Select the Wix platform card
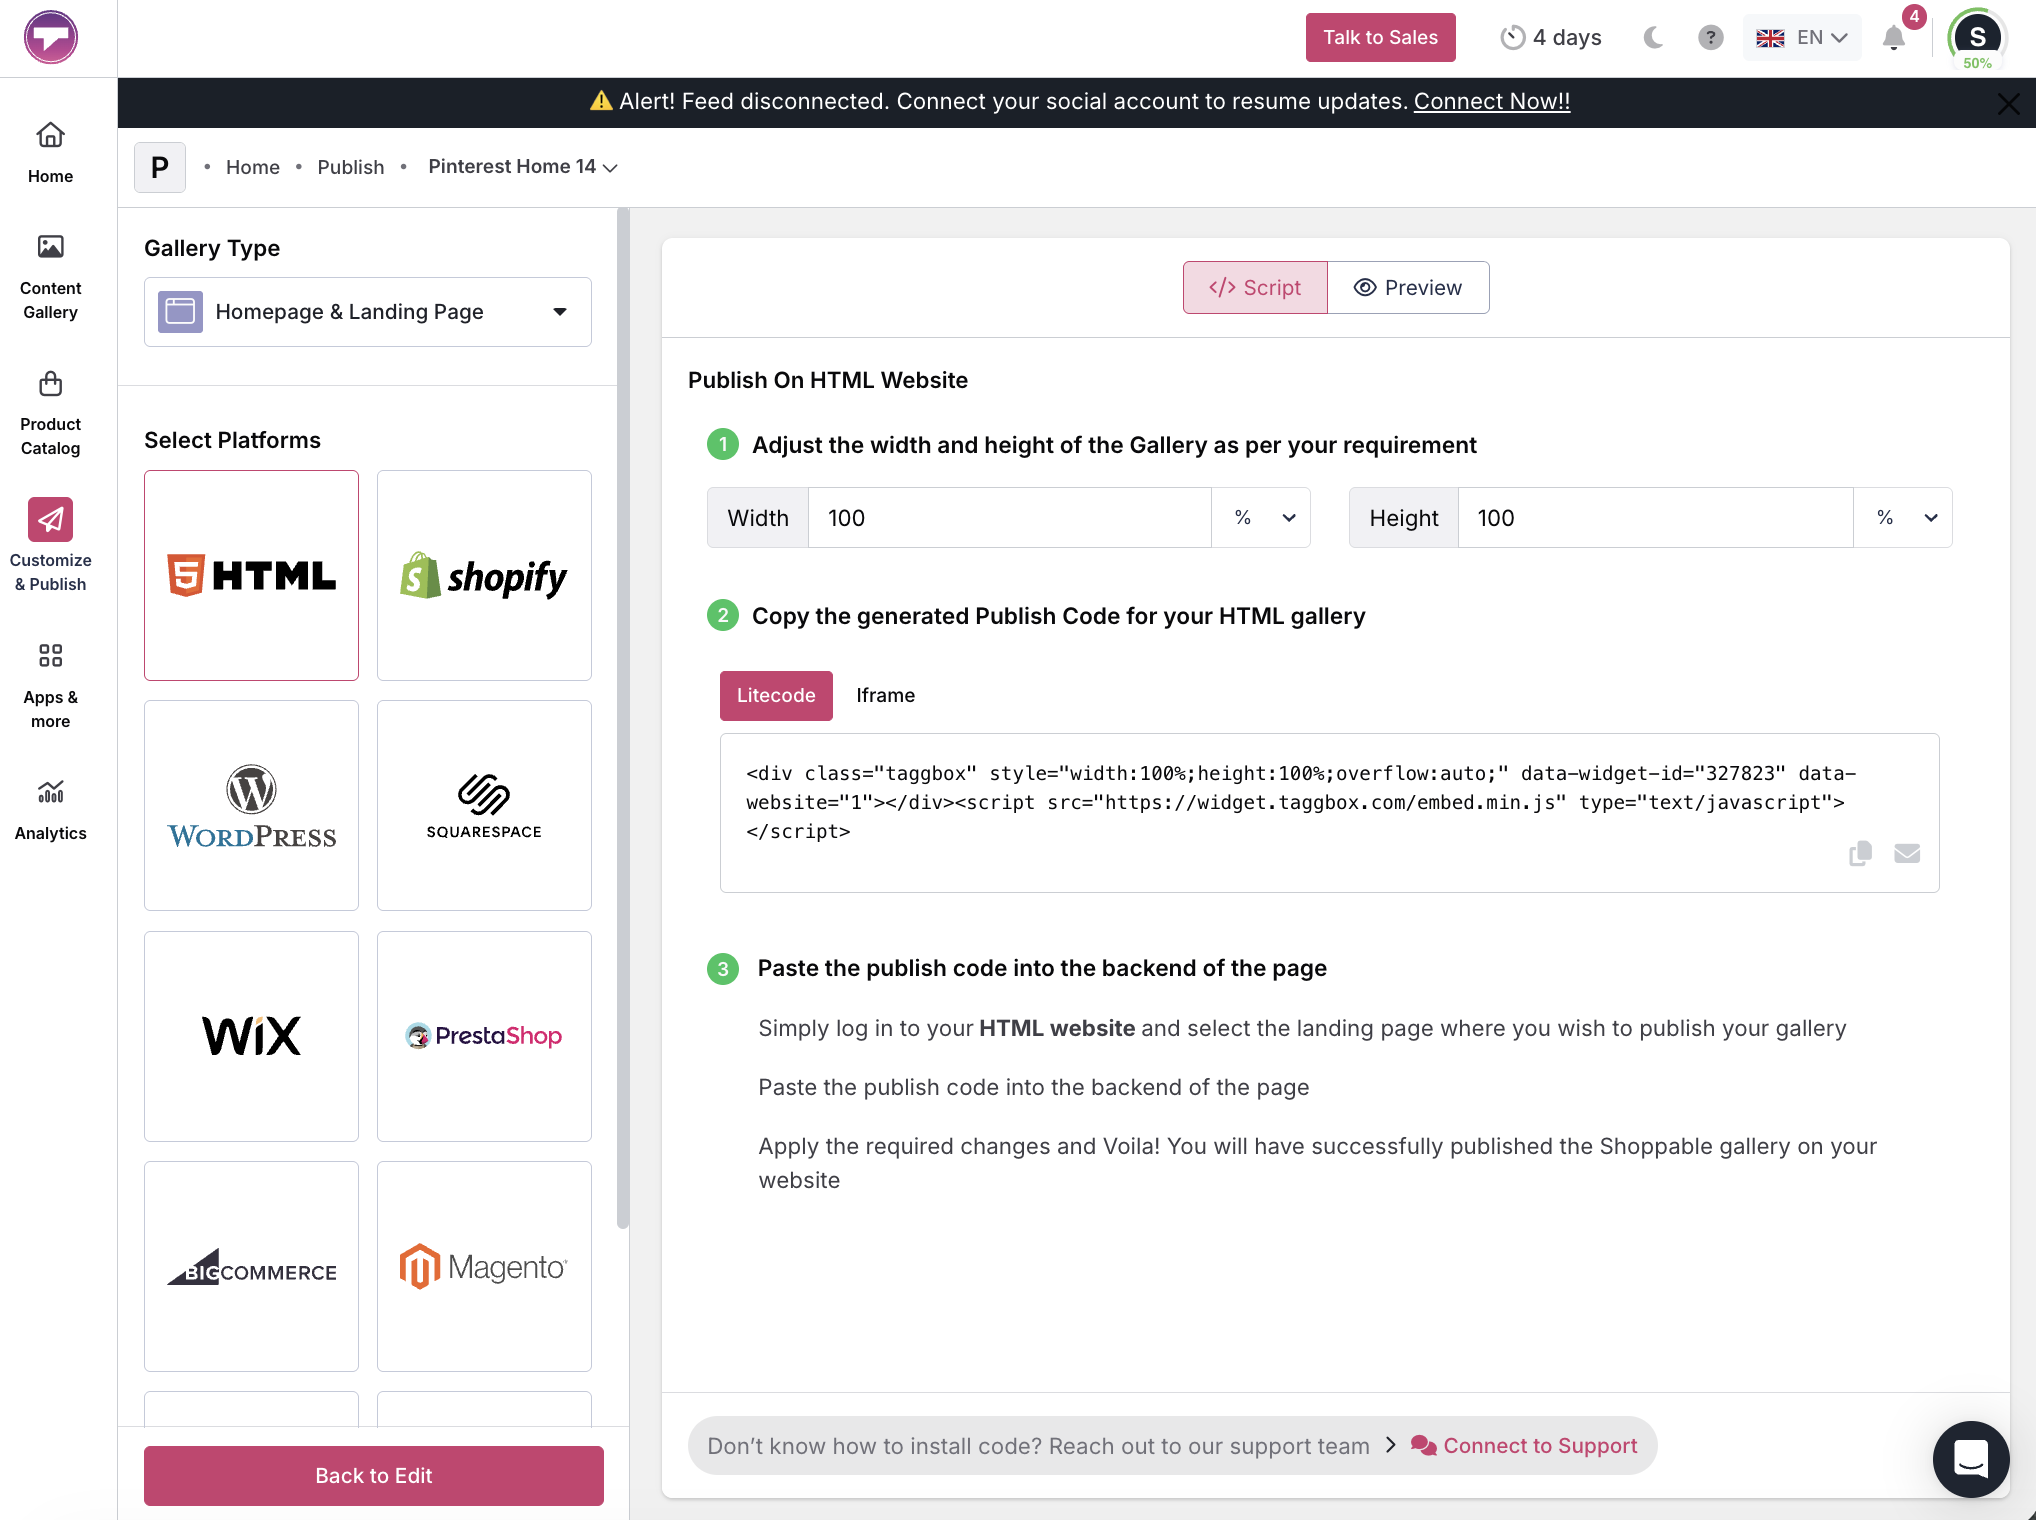The height and width of the screenshot is (1520, 2036). [x=251, y=1036]
